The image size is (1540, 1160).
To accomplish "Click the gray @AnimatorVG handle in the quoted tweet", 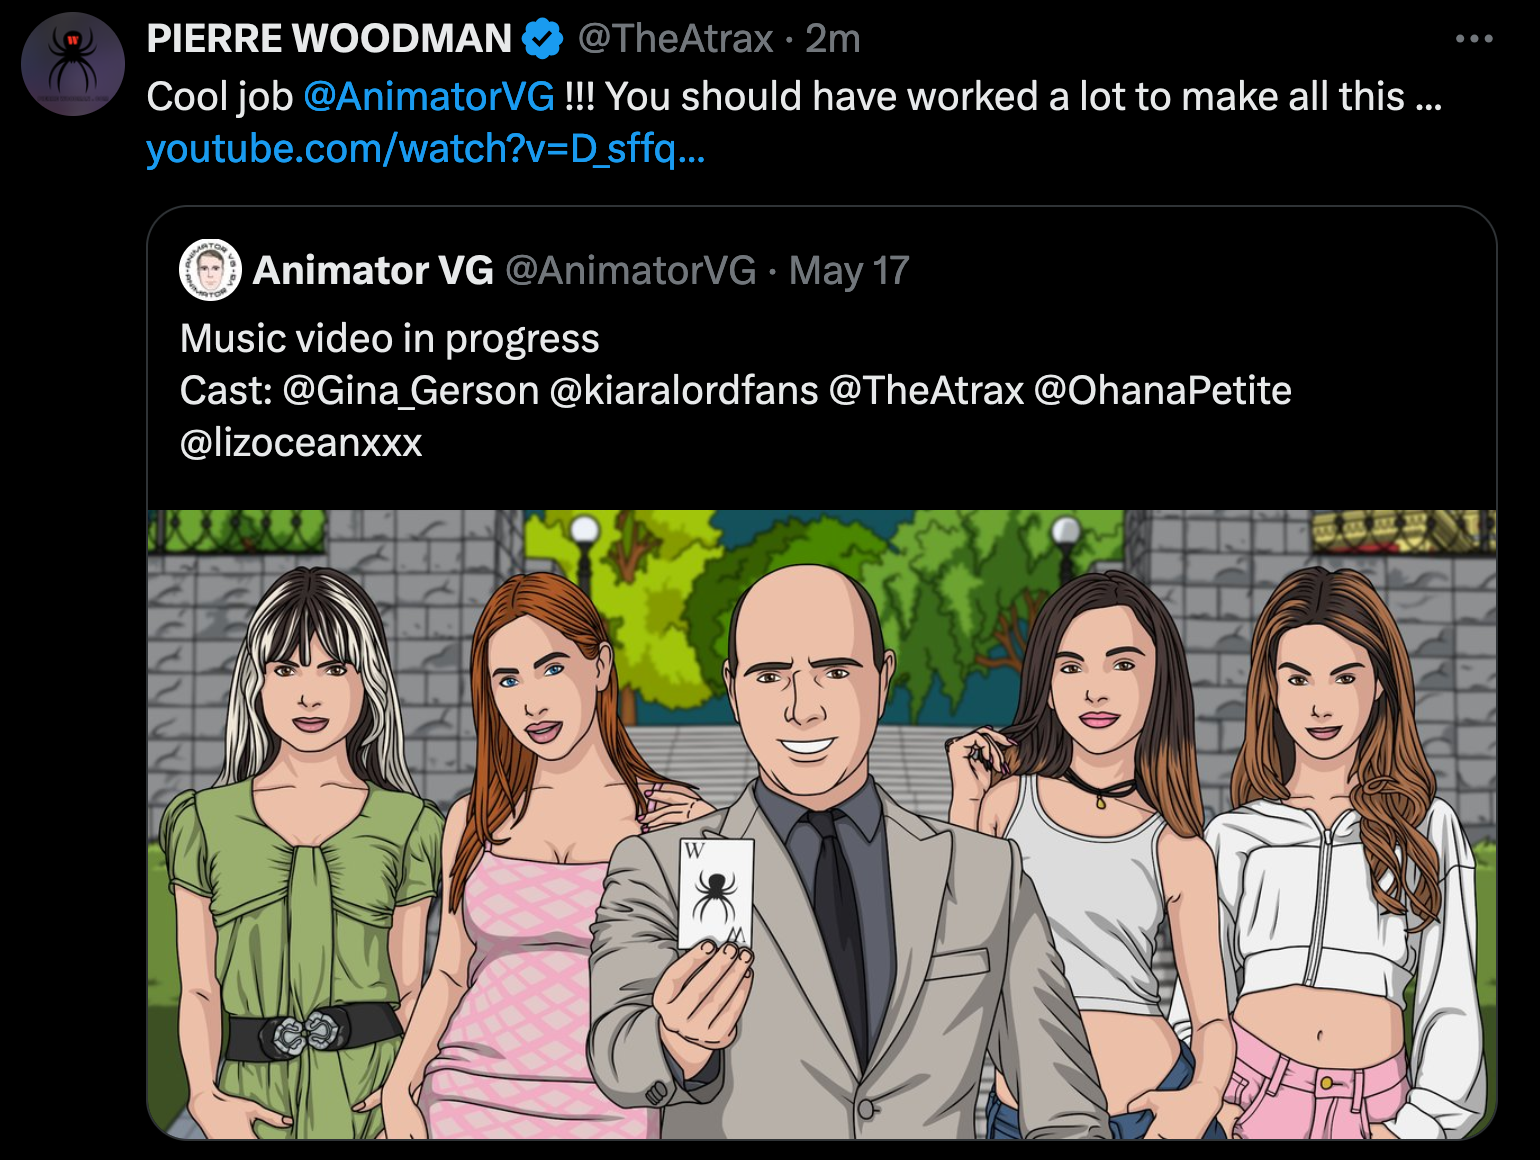I will pos(630,270).
